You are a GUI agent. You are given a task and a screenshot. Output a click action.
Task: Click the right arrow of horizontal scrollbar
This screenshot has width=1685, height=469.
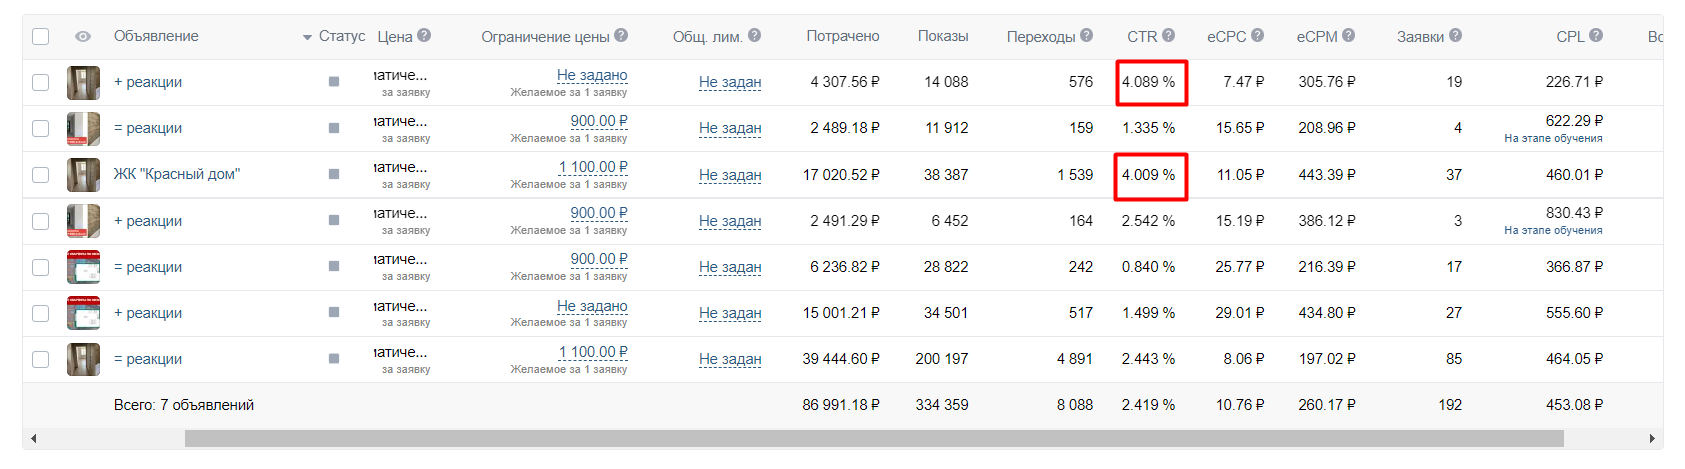click(x=1651, y=439)
